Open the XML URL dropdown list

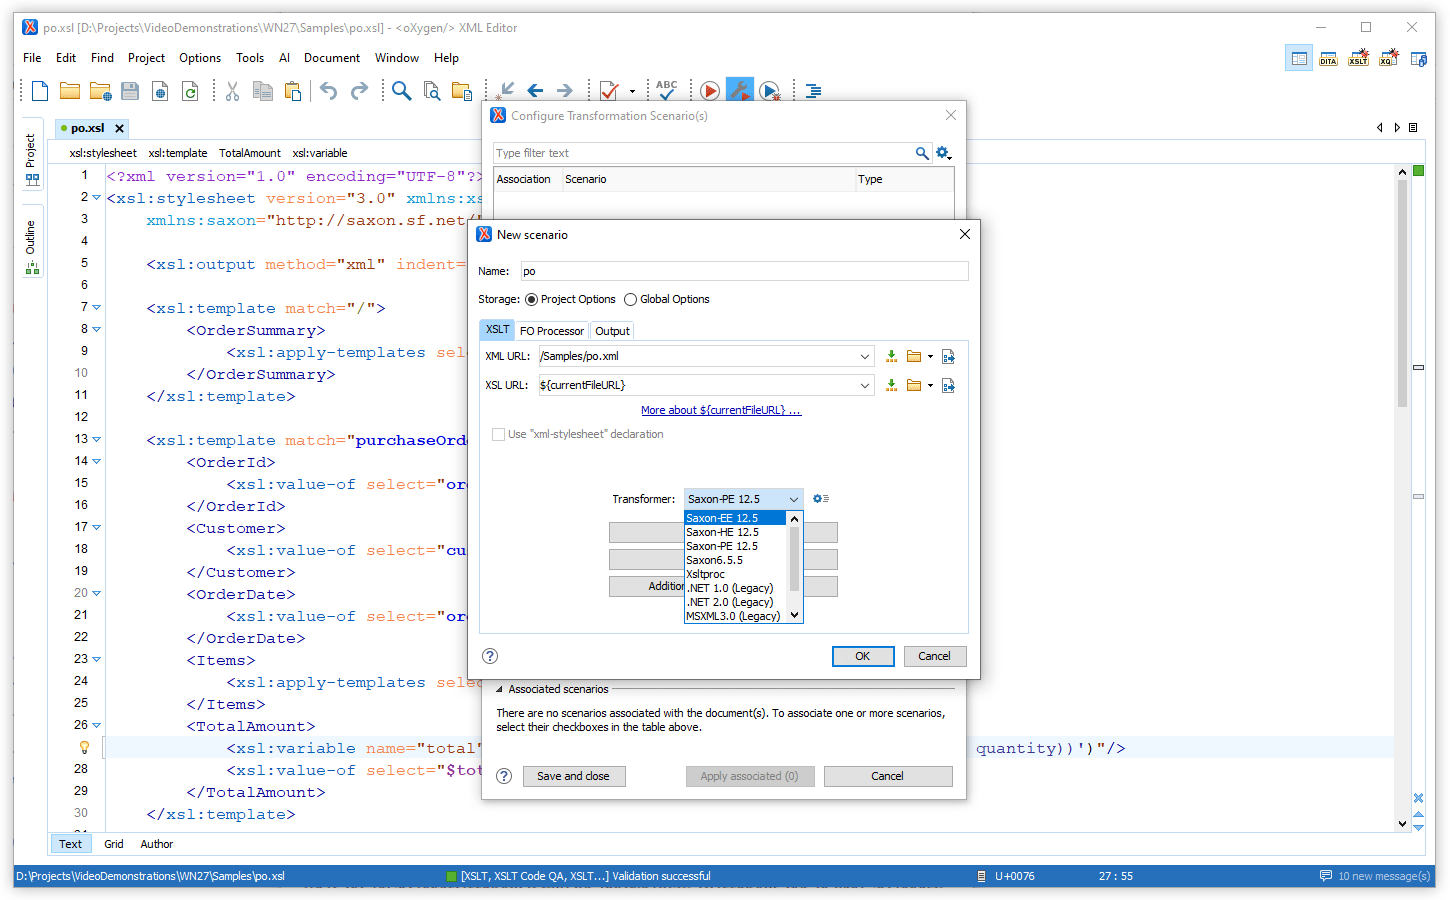coord(865,356)
